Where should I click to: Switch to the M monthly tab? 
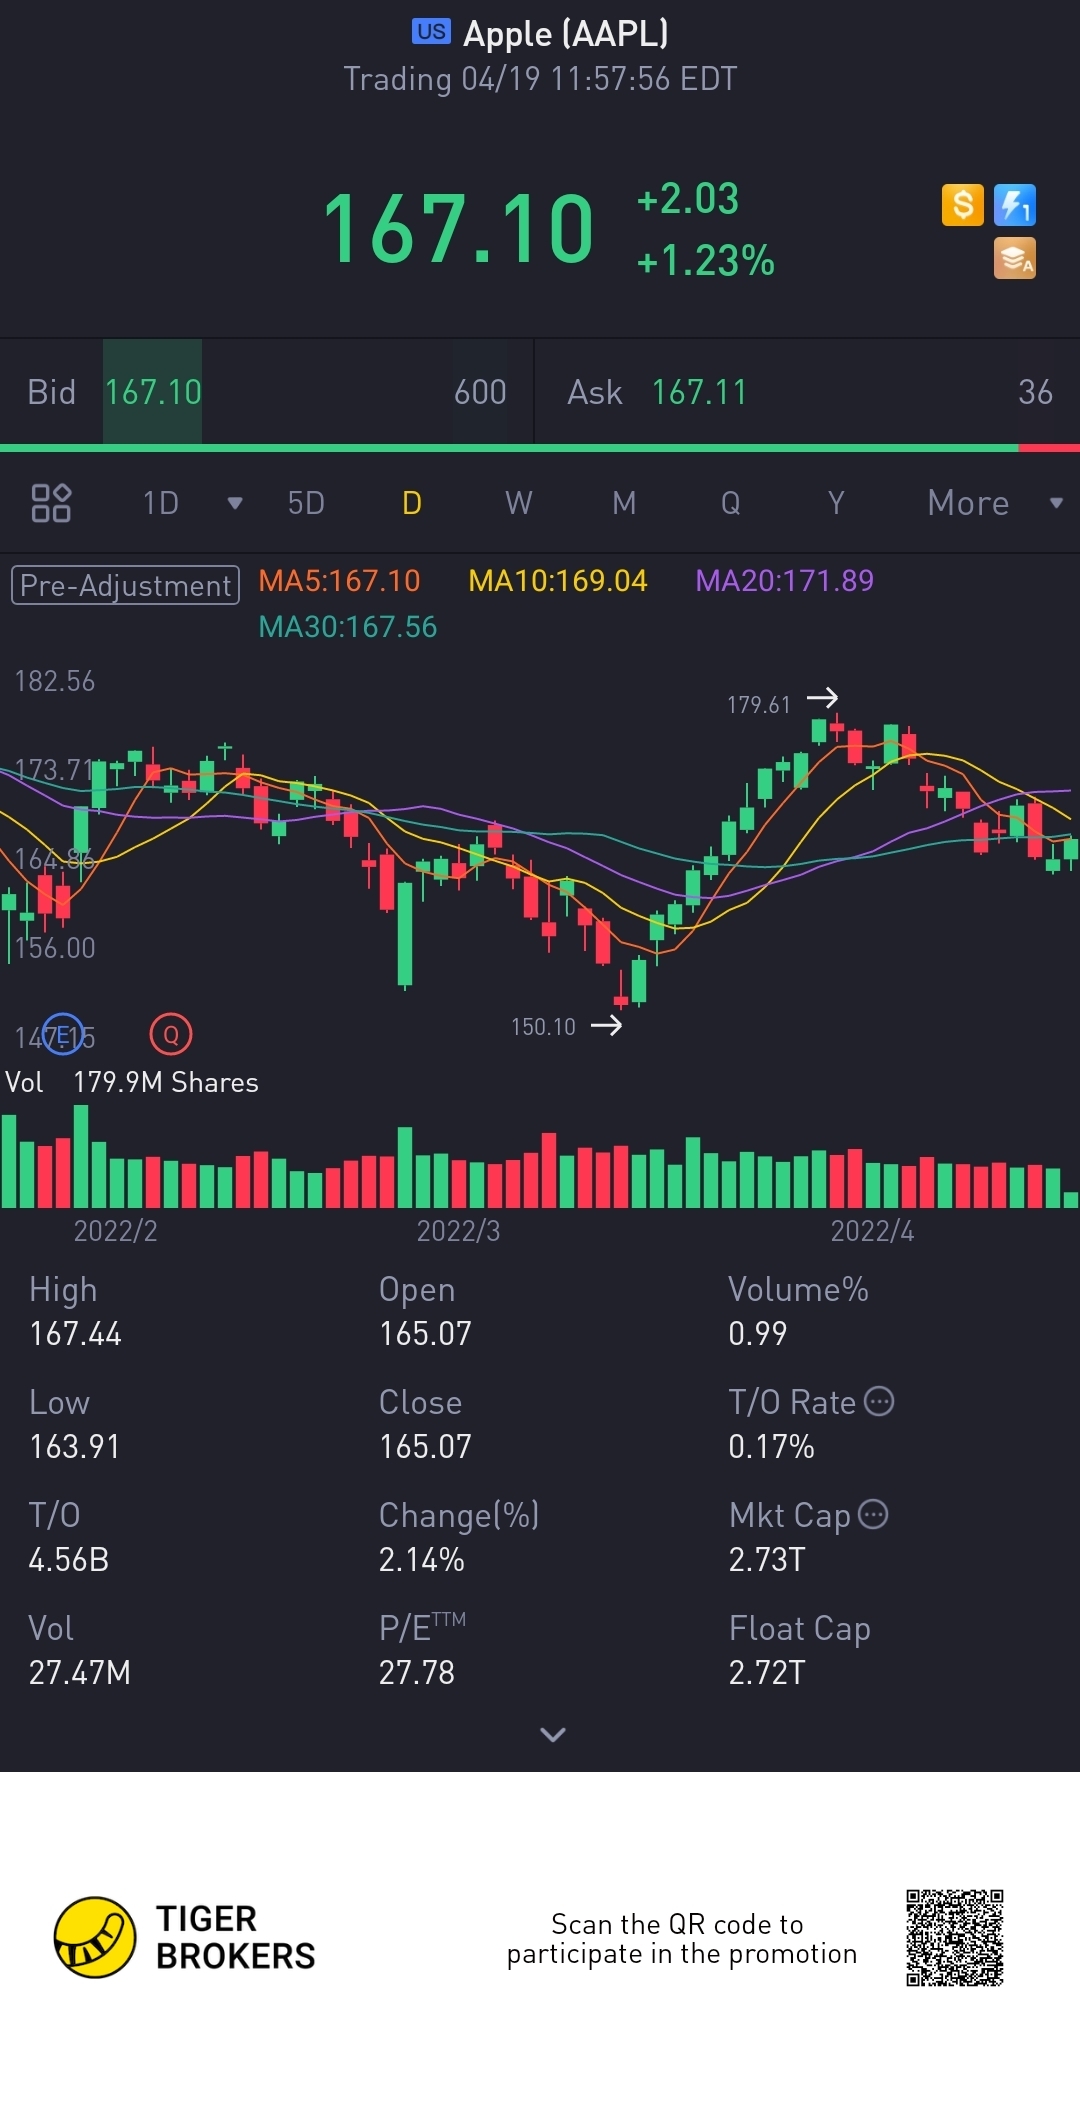[624, 503]
